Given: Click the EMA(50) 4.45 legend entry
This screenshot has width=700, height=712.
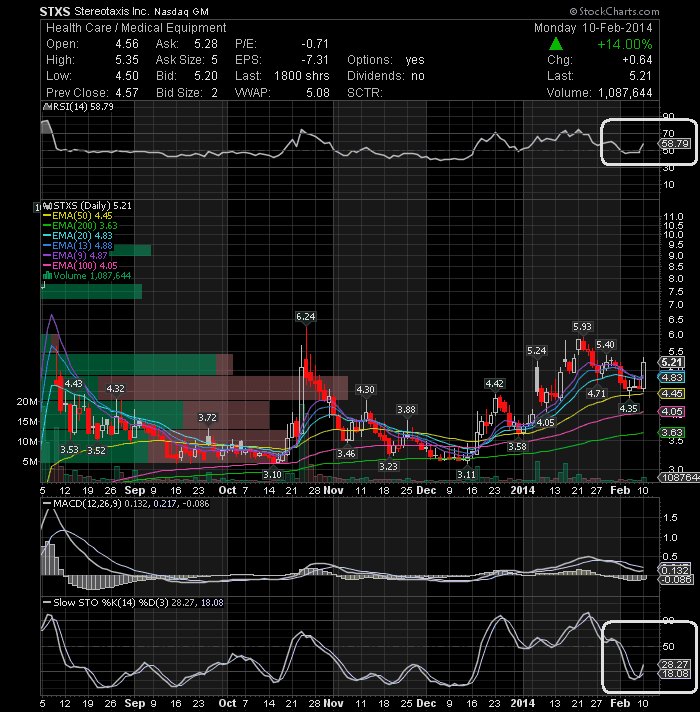Looking at the screenshot, I should tap(78, 216).
